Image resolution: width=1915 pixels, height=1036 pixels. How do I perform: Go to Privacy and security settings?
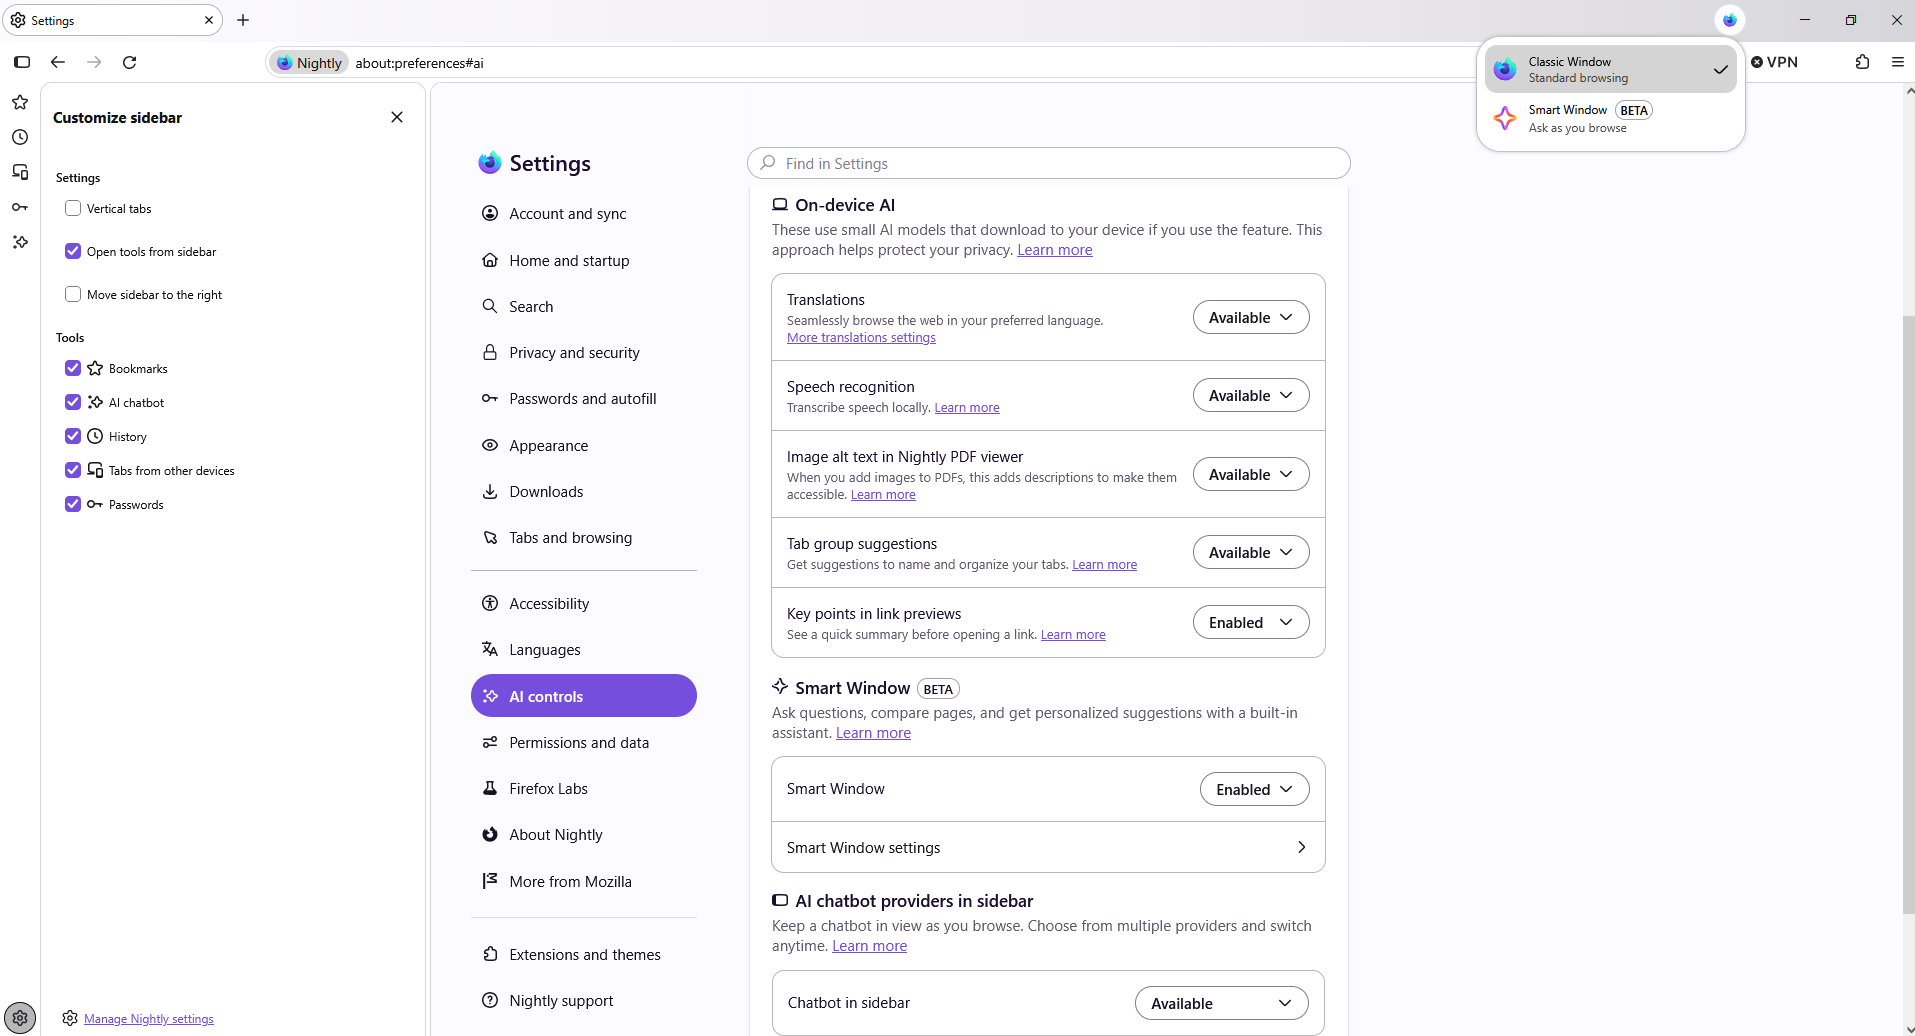coord(574,353)
